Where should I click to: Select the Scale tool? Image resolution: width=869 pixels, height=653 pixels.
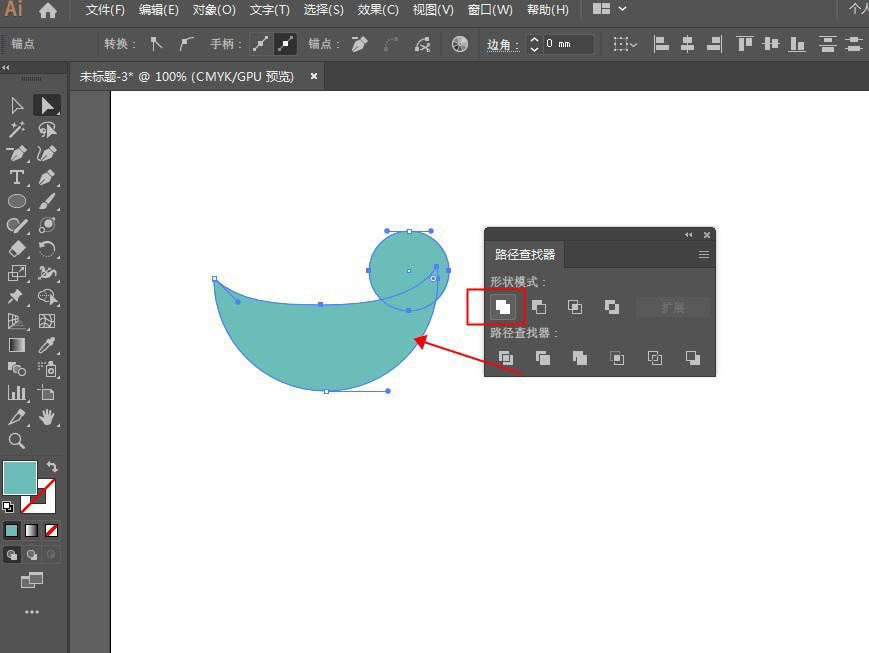(x=17, y=273)
